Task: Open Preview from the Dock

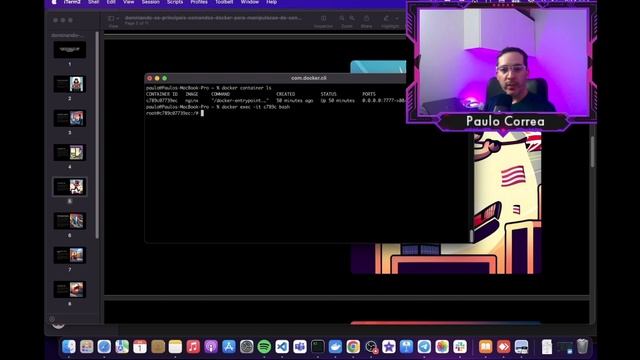Action: click(521, 347)
